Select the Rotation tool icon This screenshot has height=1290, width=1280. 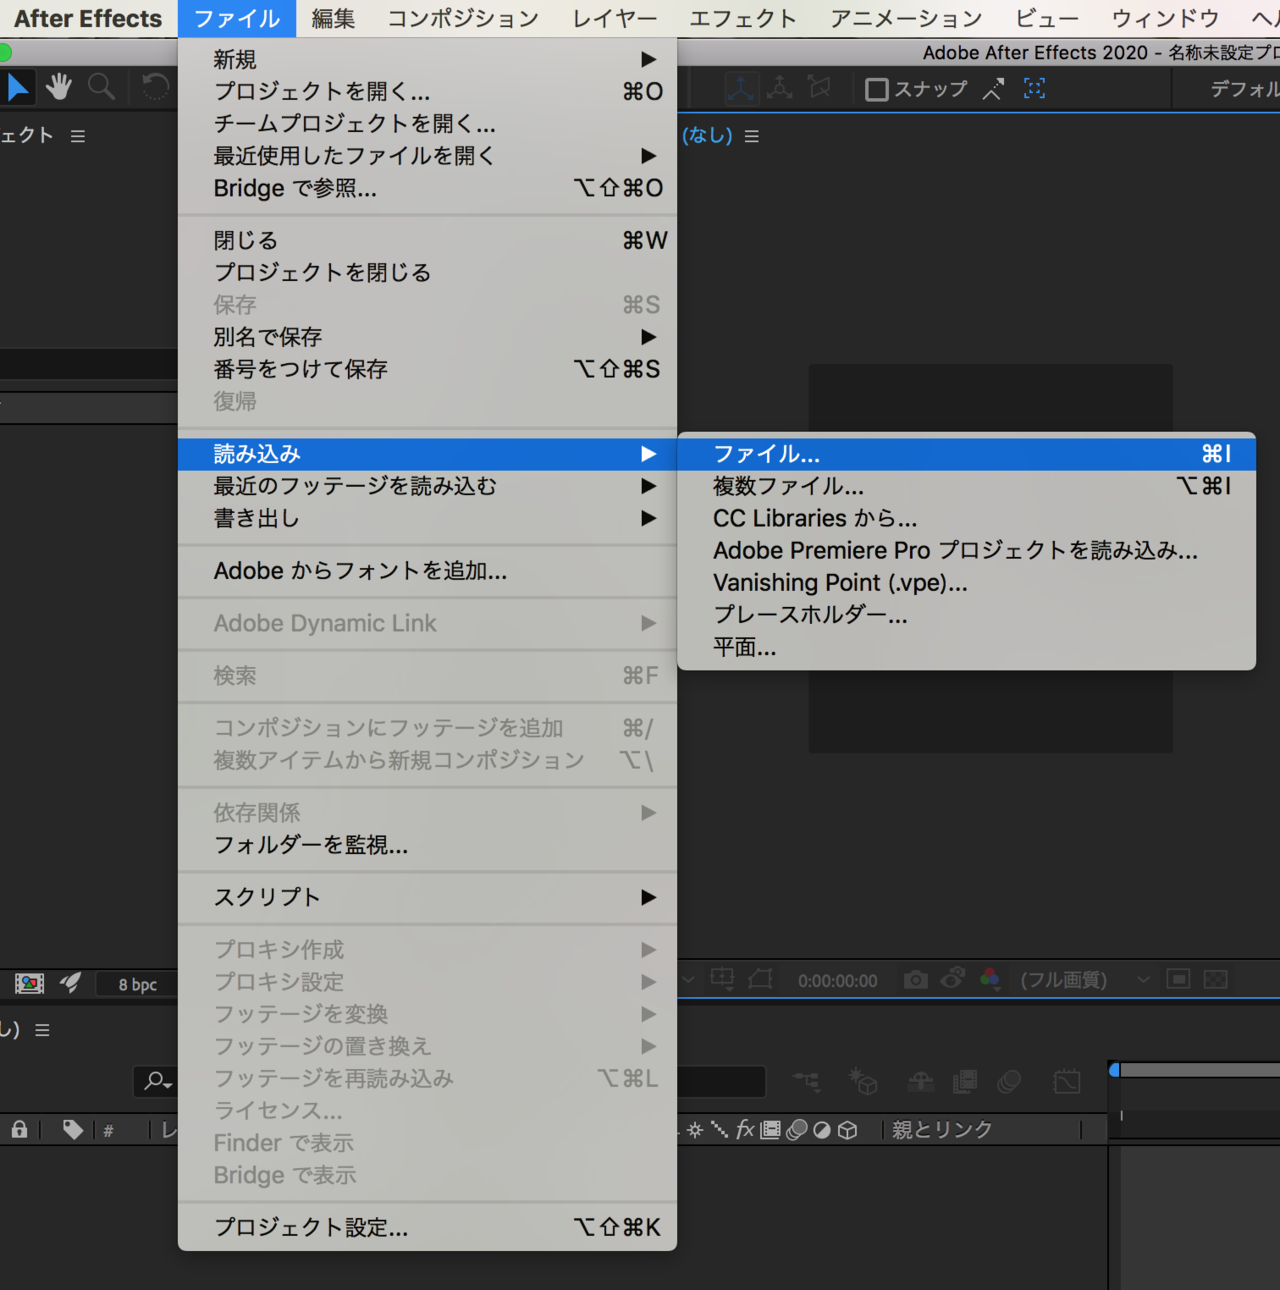[155, 88]
